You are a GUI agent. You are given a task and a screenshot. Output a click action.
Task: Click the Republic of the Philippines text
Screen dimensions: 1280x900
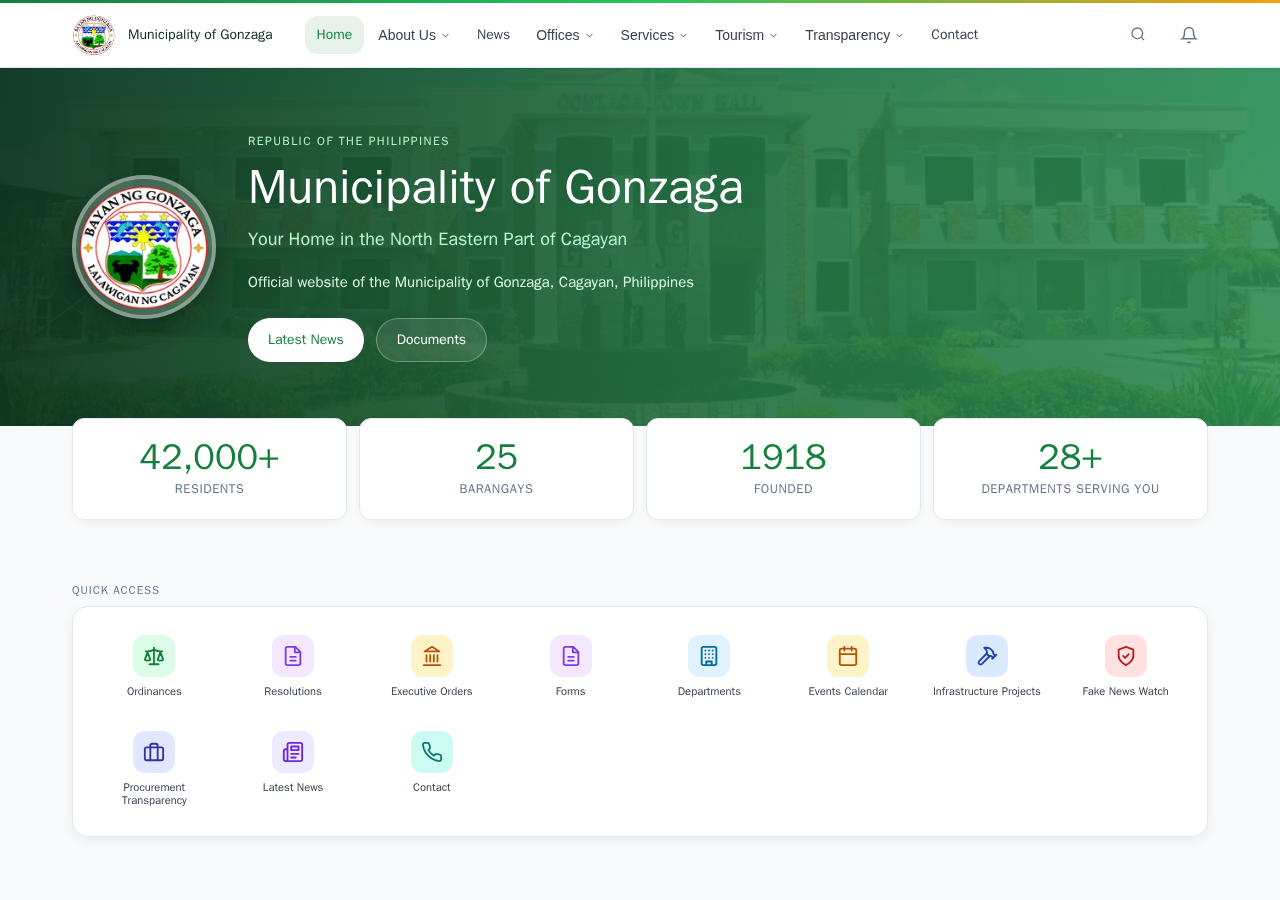click(349, 141)
